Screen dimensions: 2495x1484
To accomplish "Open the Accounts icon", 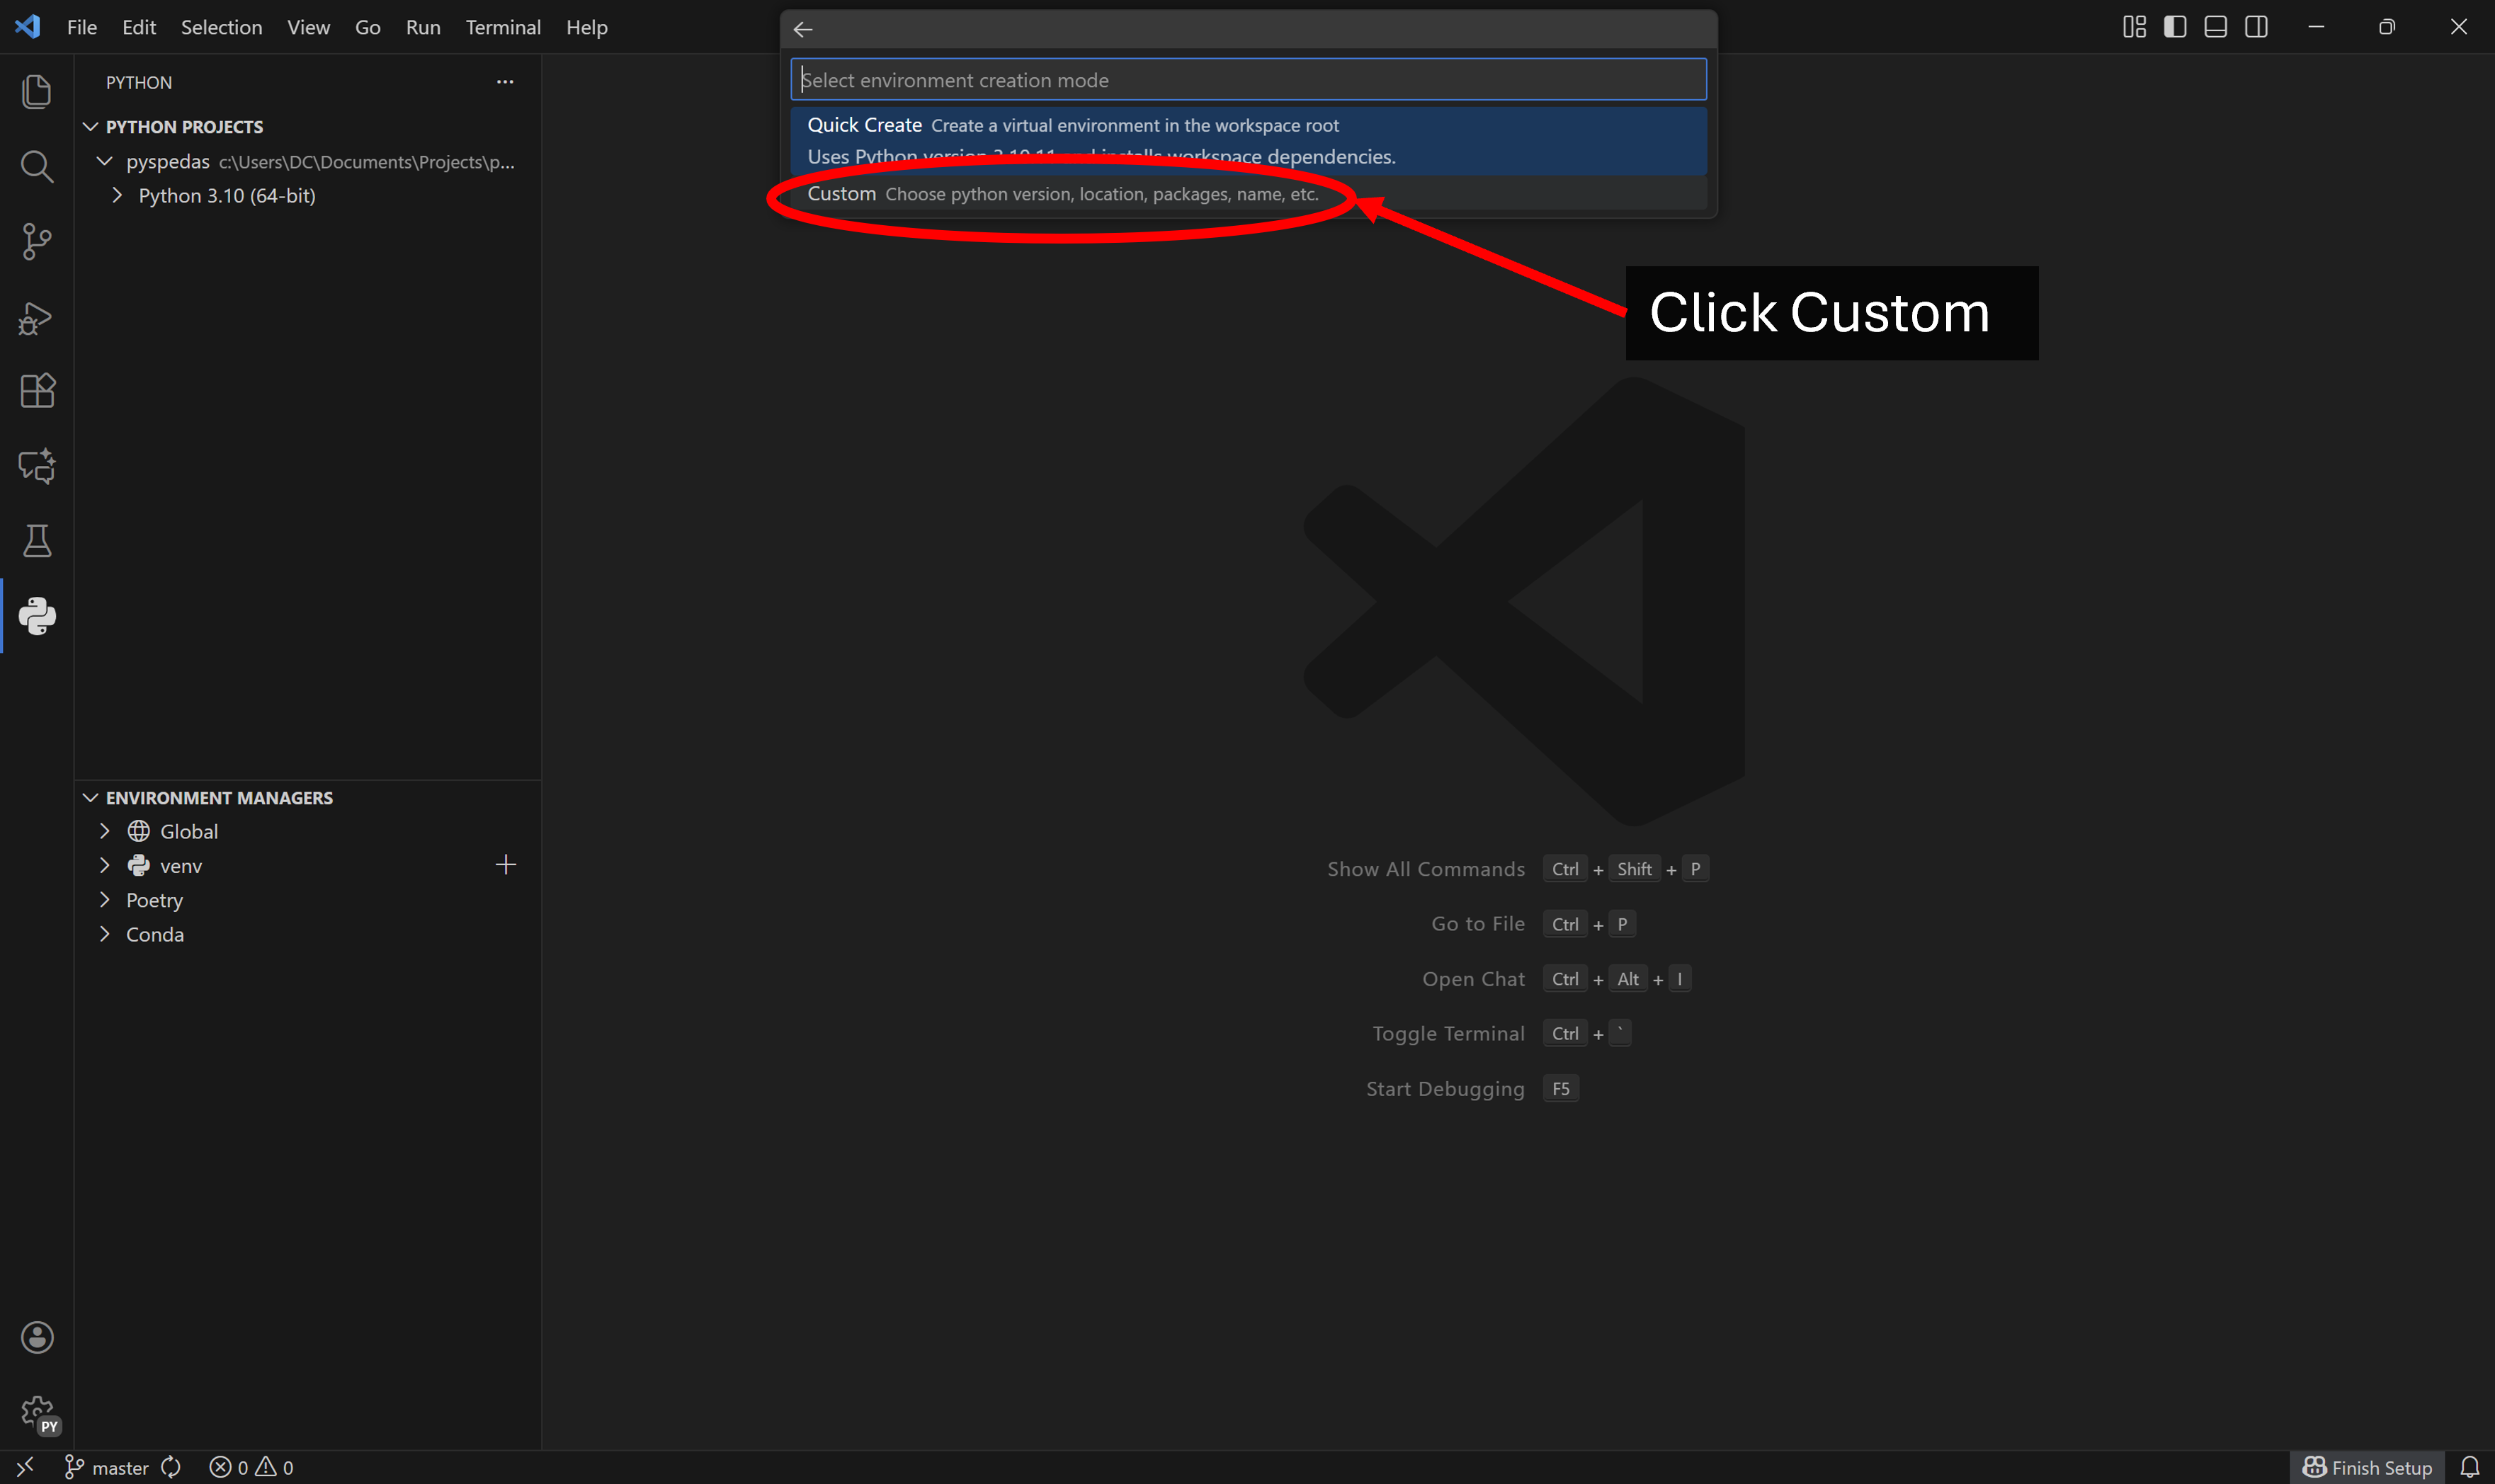I will (x=37, y=1337).
